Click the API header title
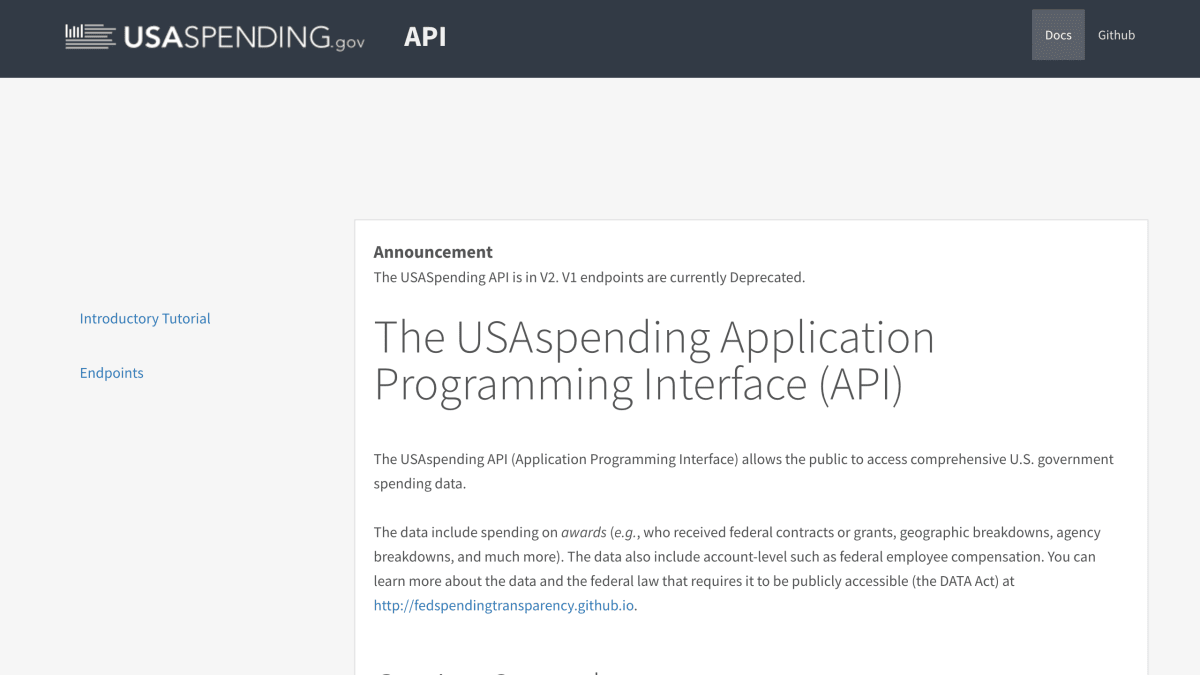 [x=425, y=37]
